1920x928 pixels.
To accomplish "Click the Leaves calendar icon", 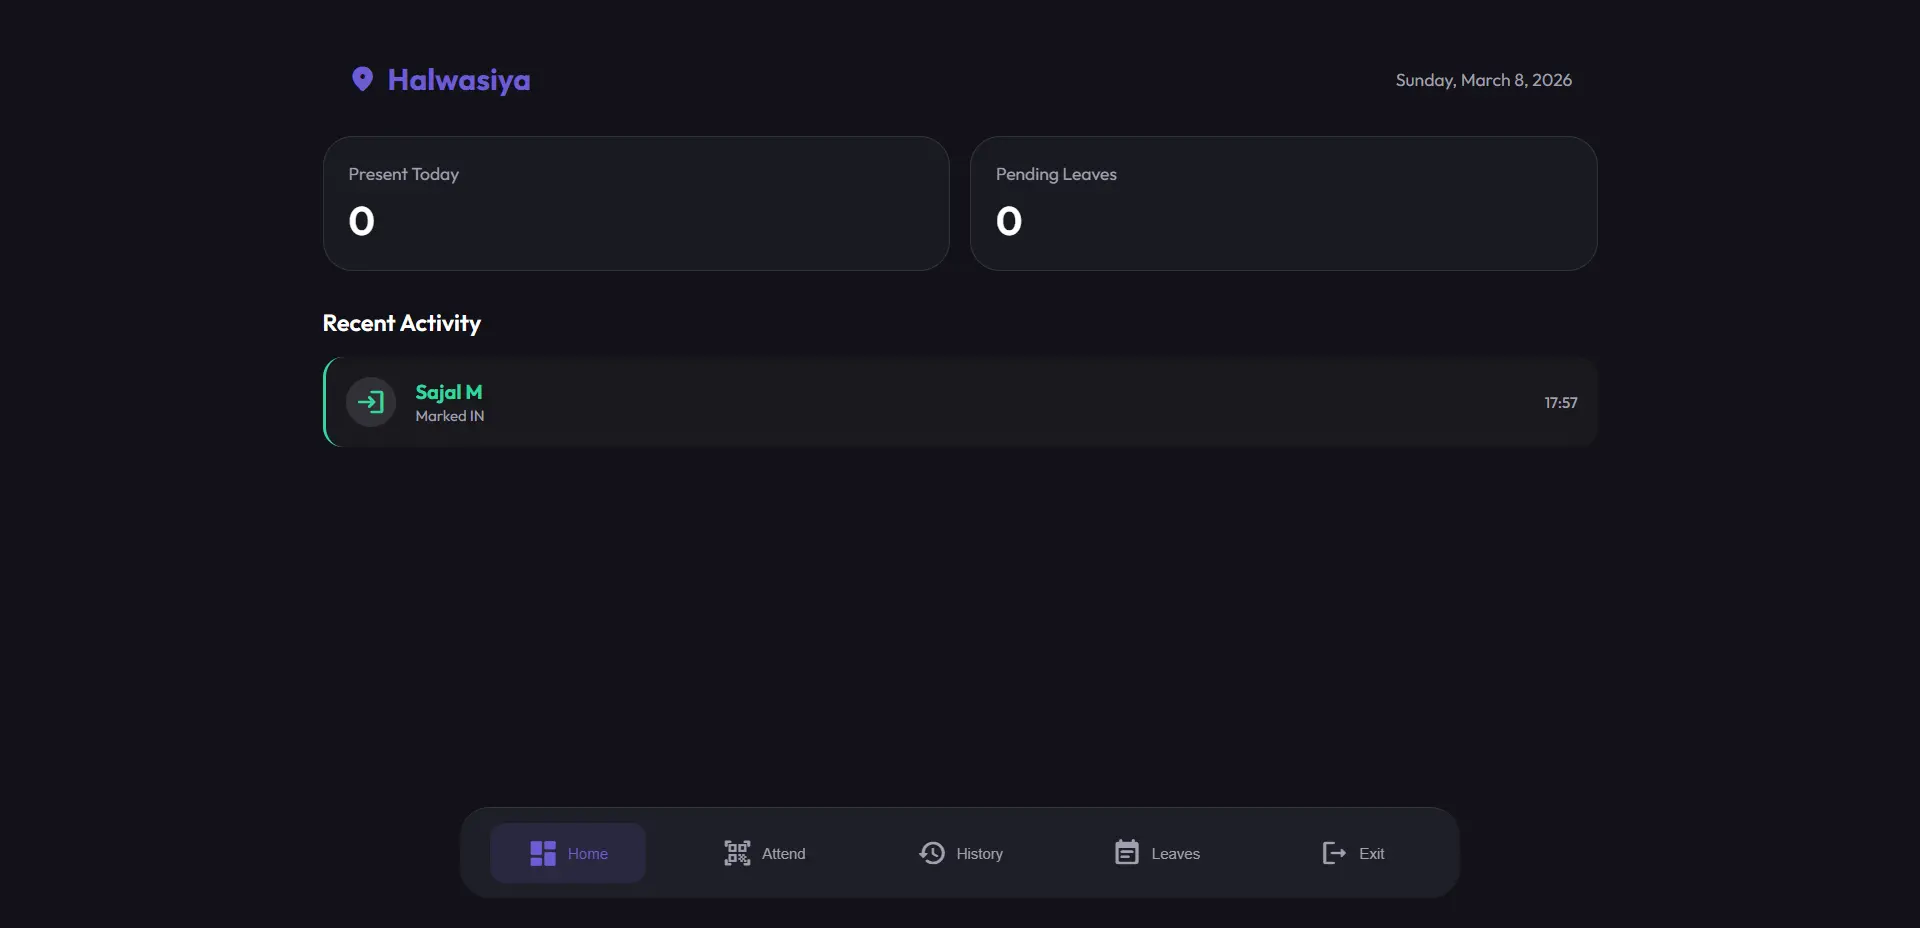I will 1127,852.
